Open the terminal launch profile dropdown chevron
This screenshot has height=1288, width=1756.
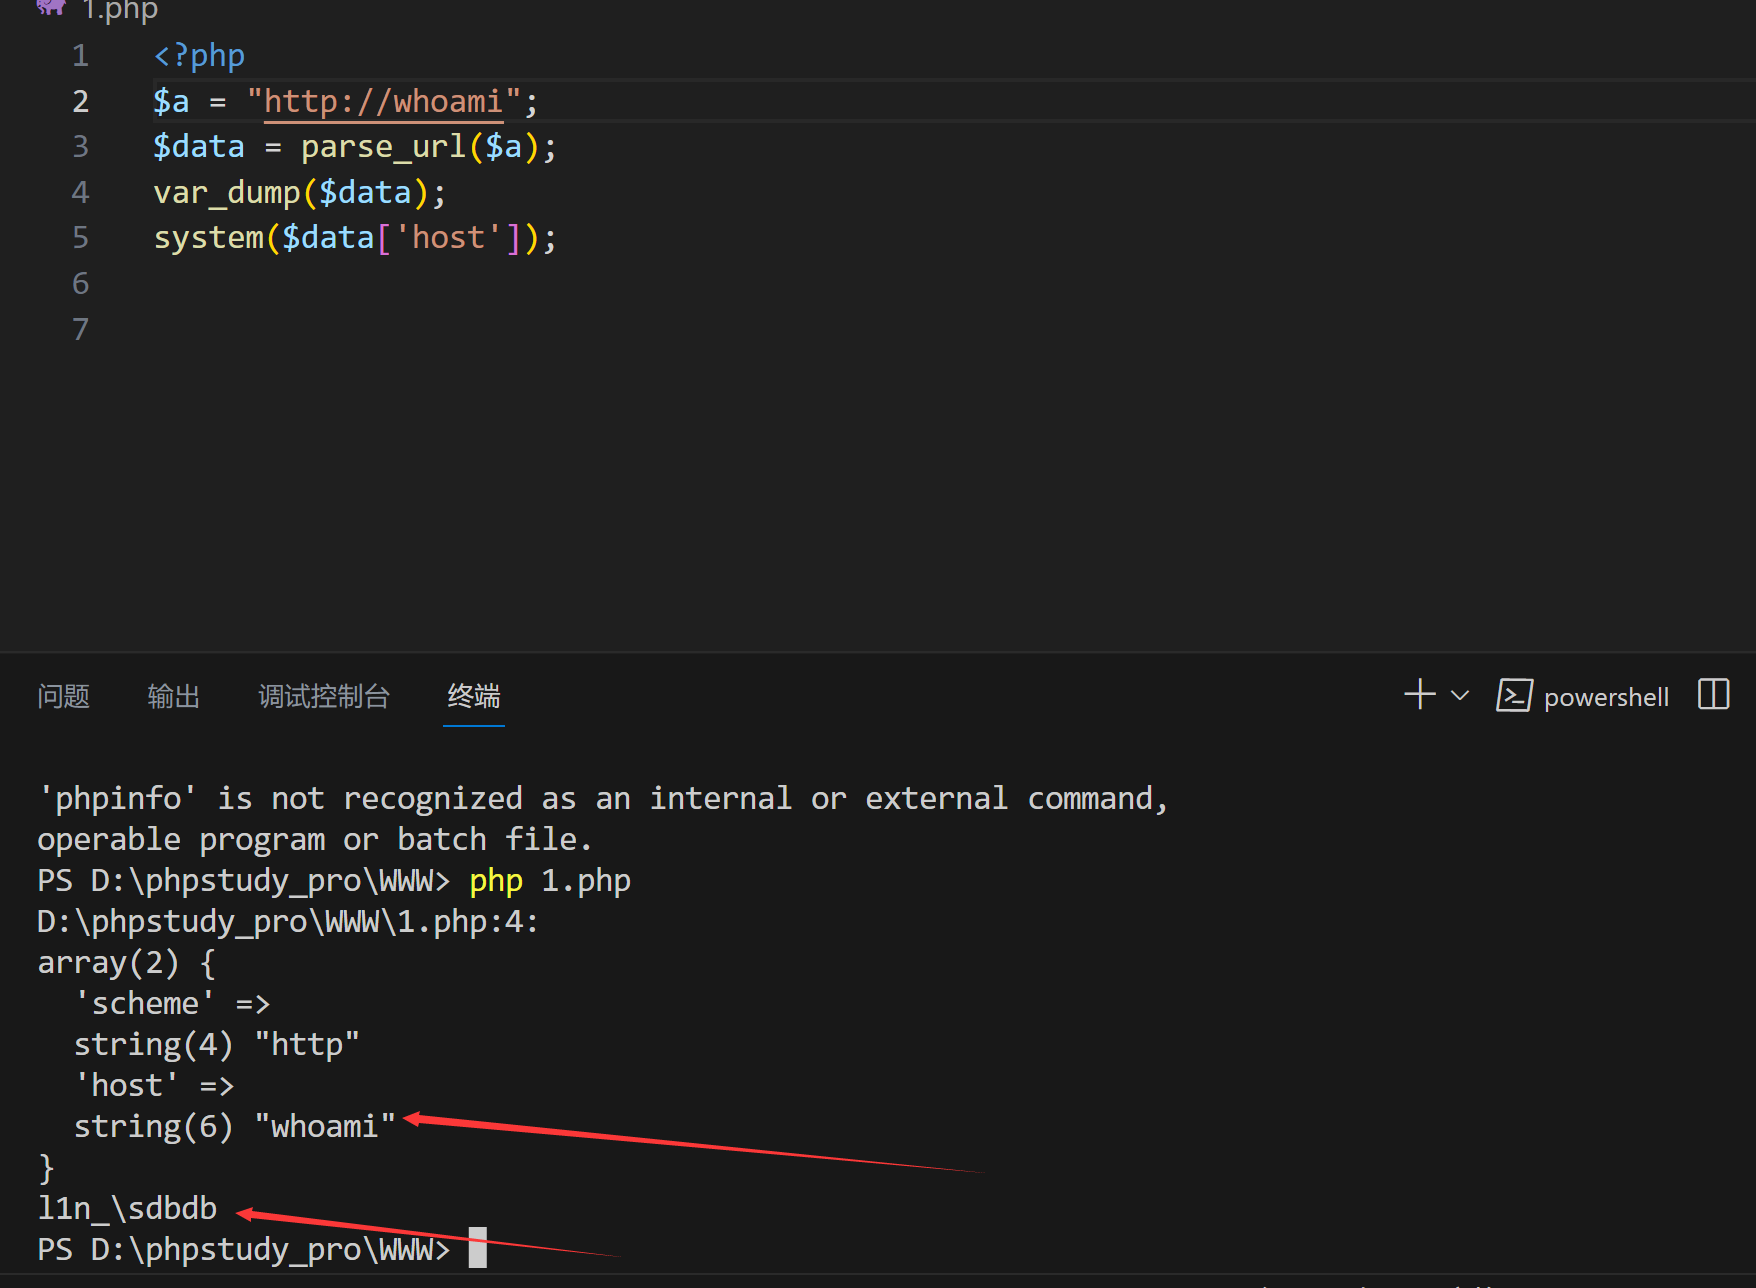click(x=1460, y=696)
